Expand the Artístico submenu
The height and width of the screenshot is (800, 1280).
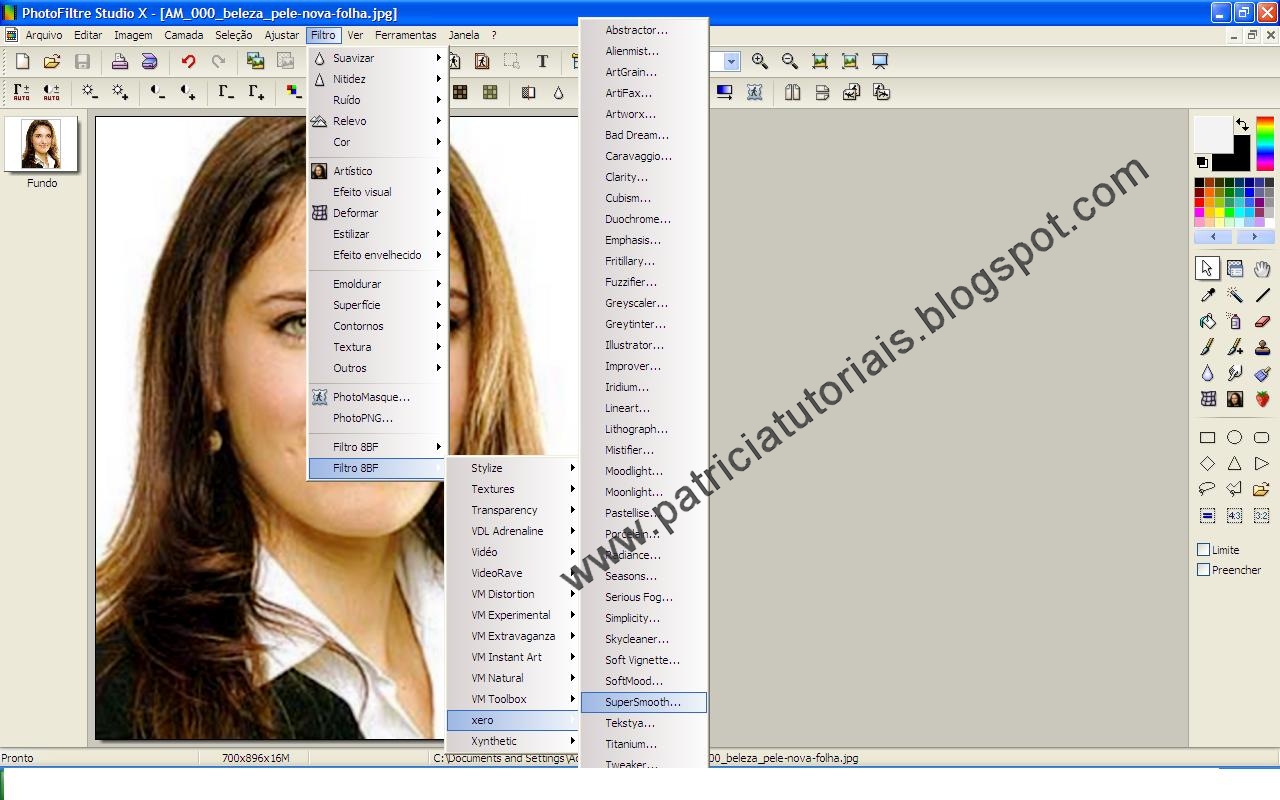378,171
